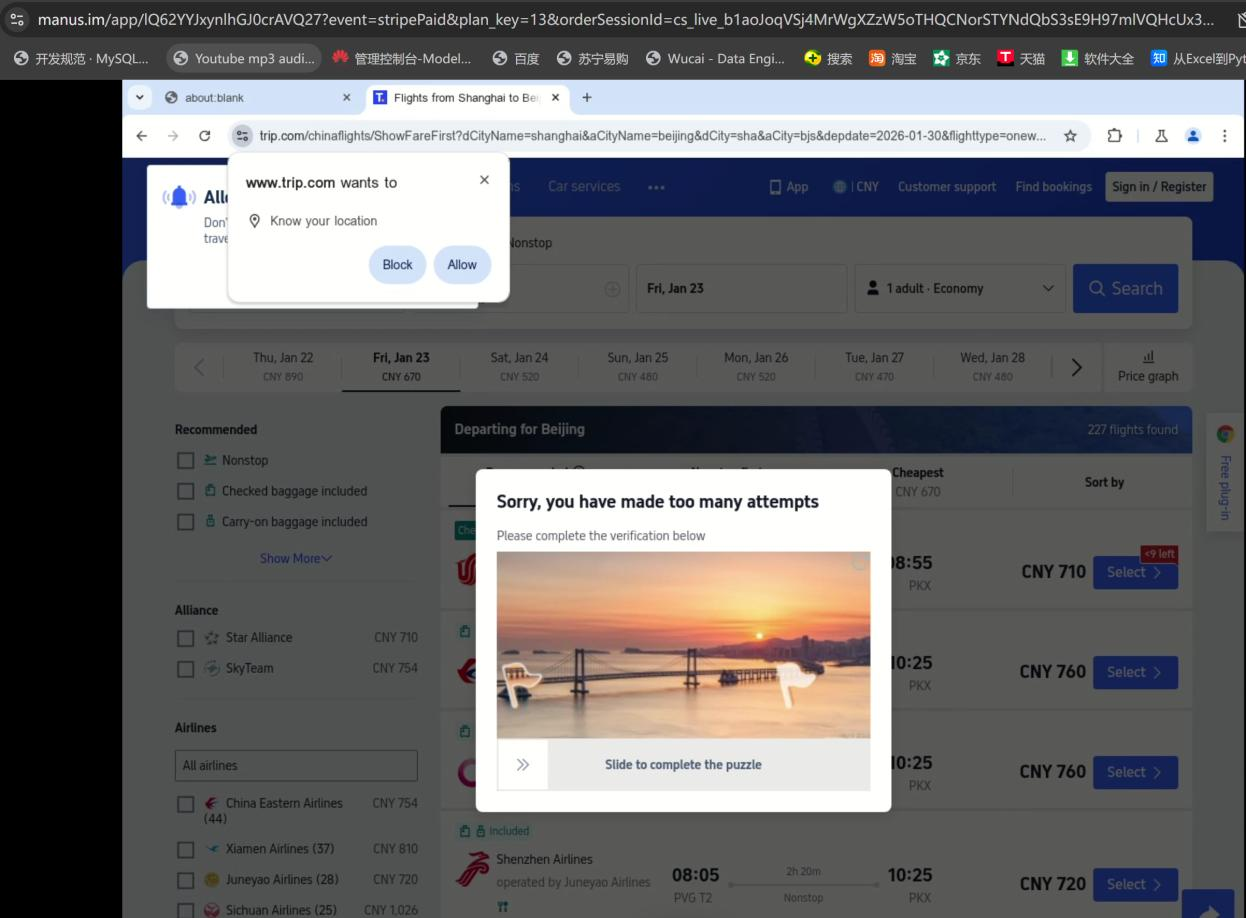Click the trip.com site info icon
Screen dimensions: 1246x918
(240, 136)
